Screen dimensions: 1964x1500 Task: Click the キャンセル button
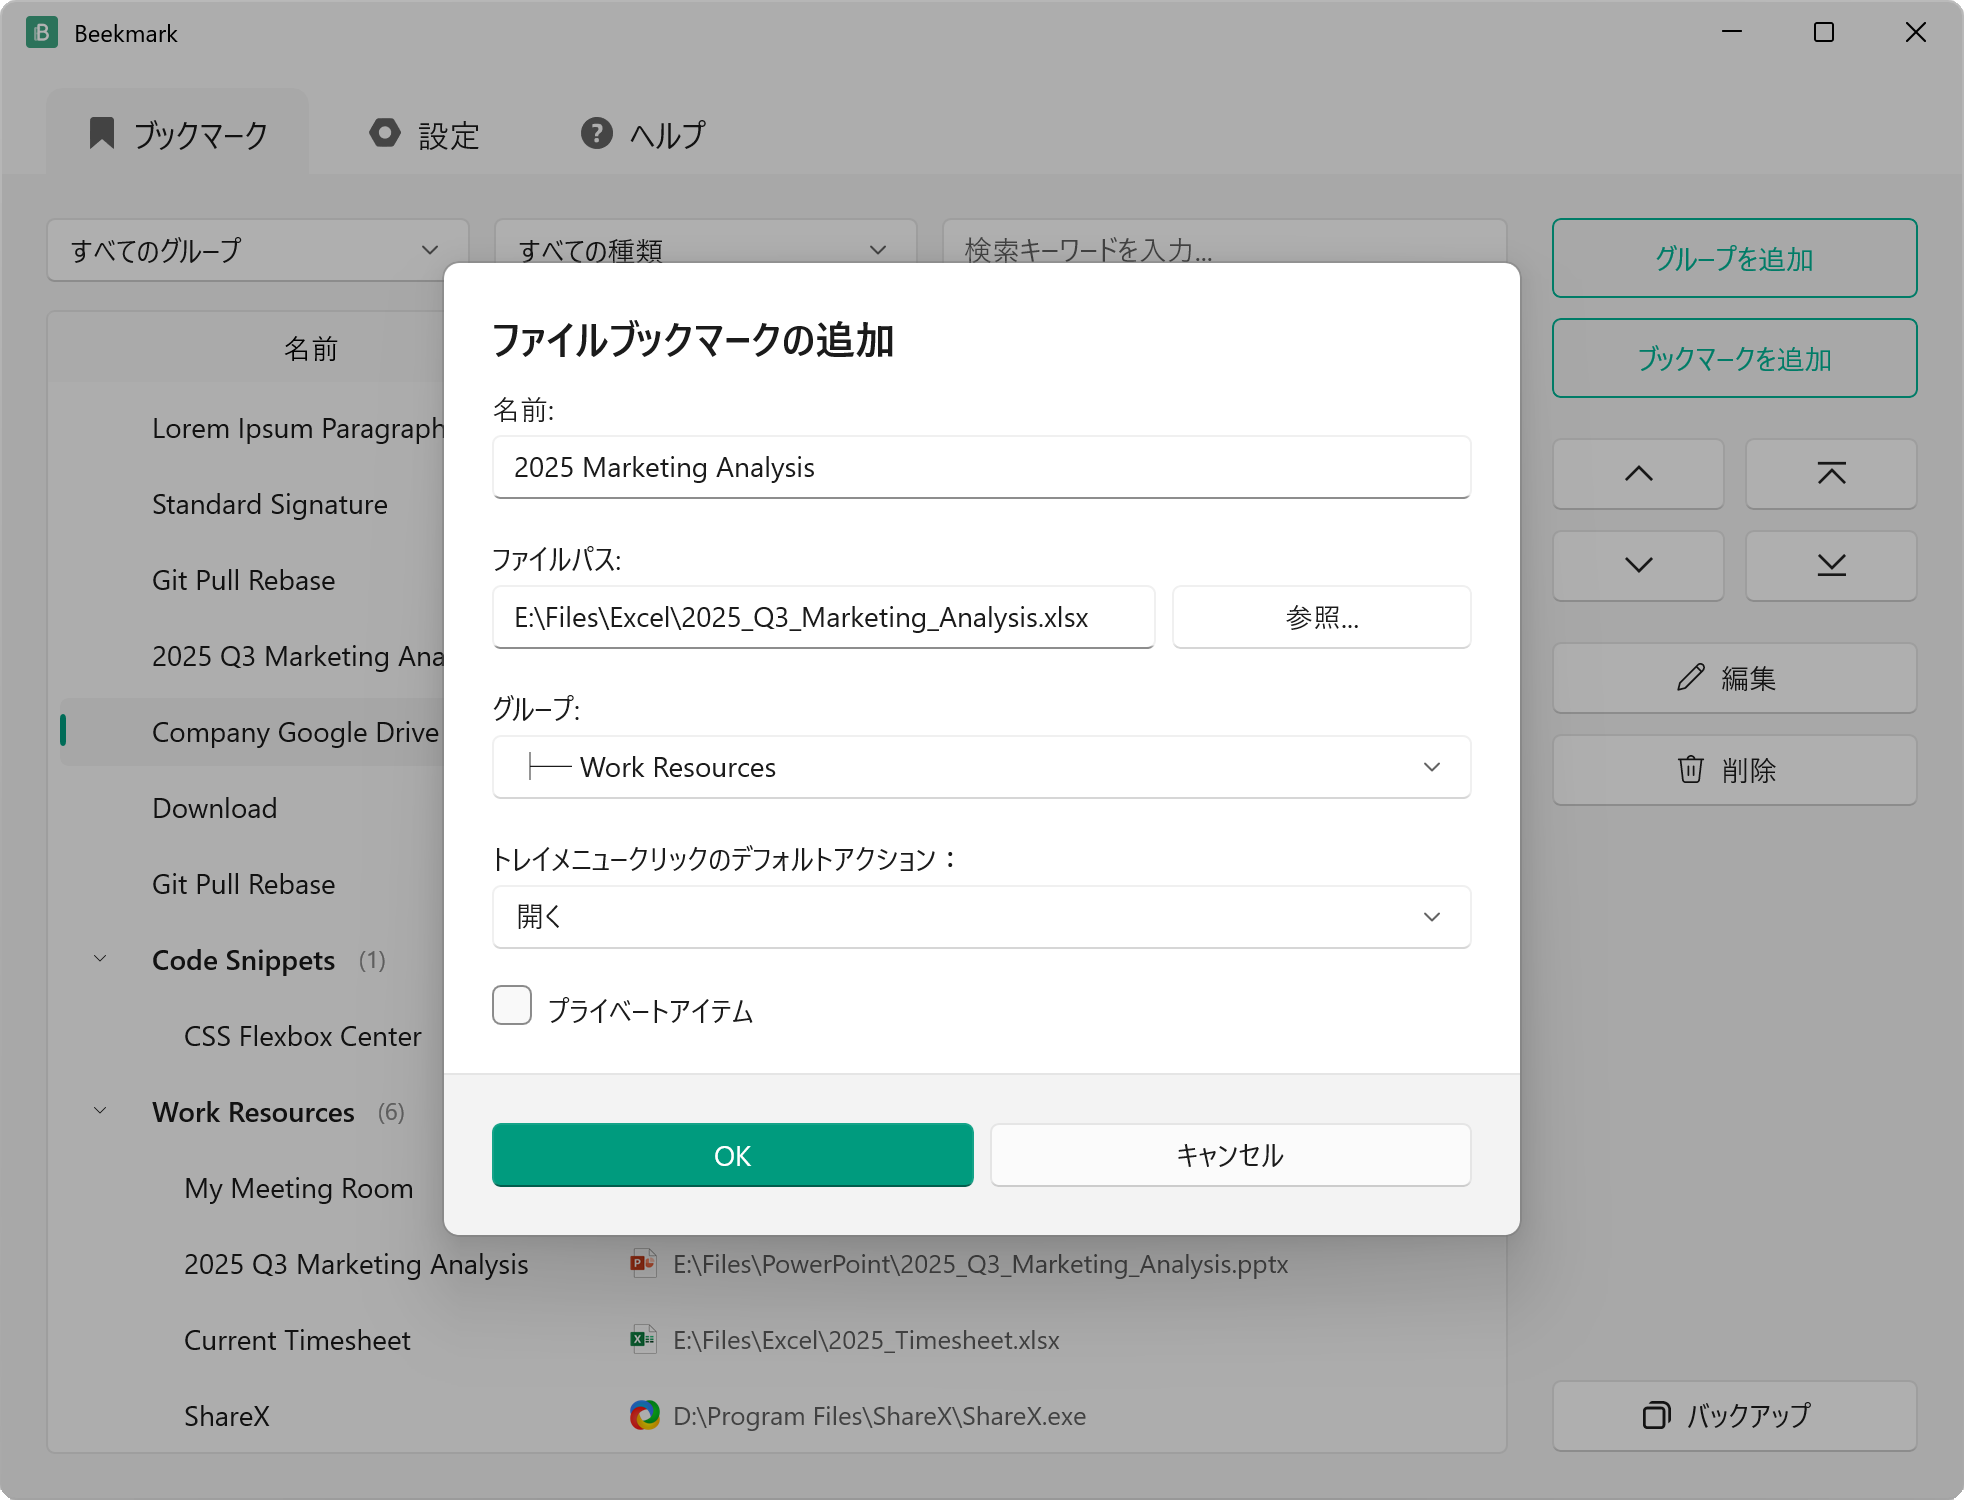(1230, 1156)
